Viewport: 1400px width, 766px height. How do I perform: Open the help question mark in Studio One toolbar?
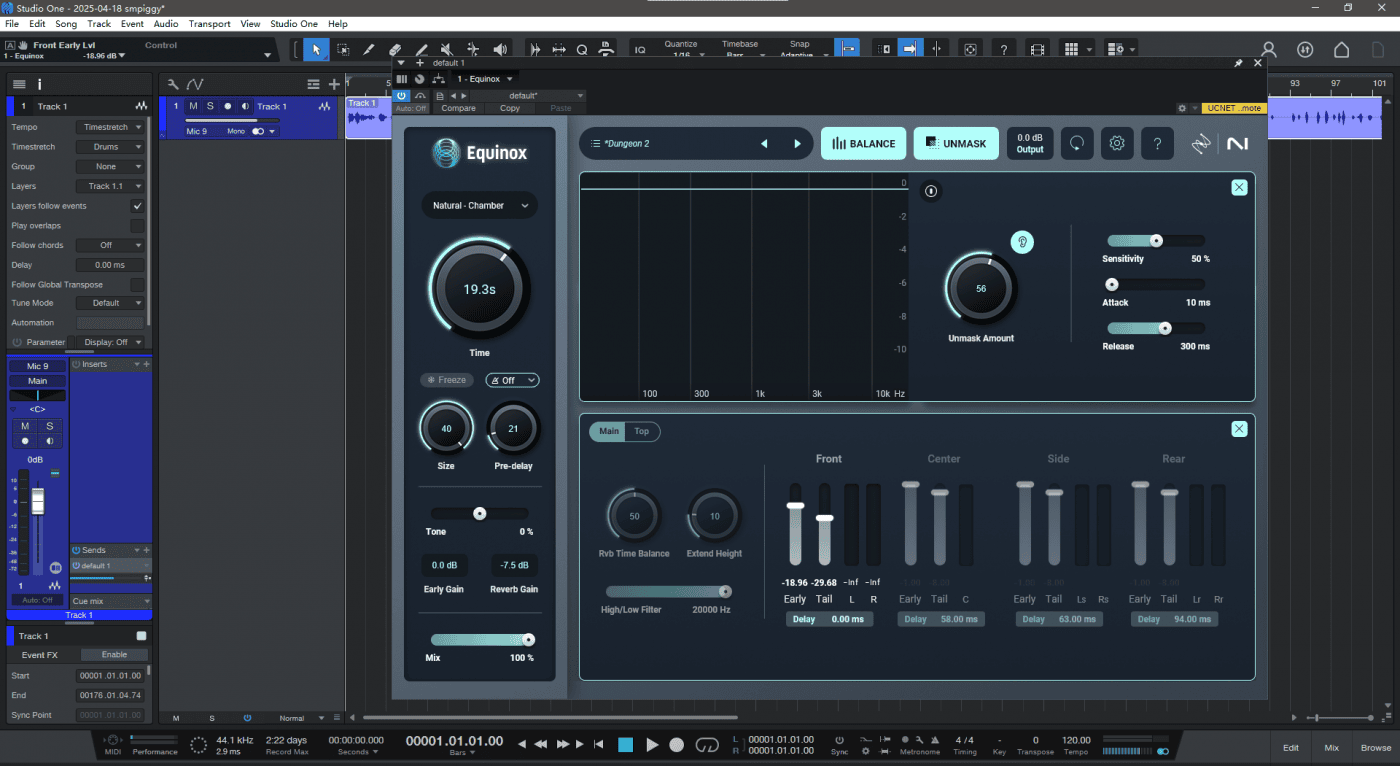click(x=1004, y=49)
